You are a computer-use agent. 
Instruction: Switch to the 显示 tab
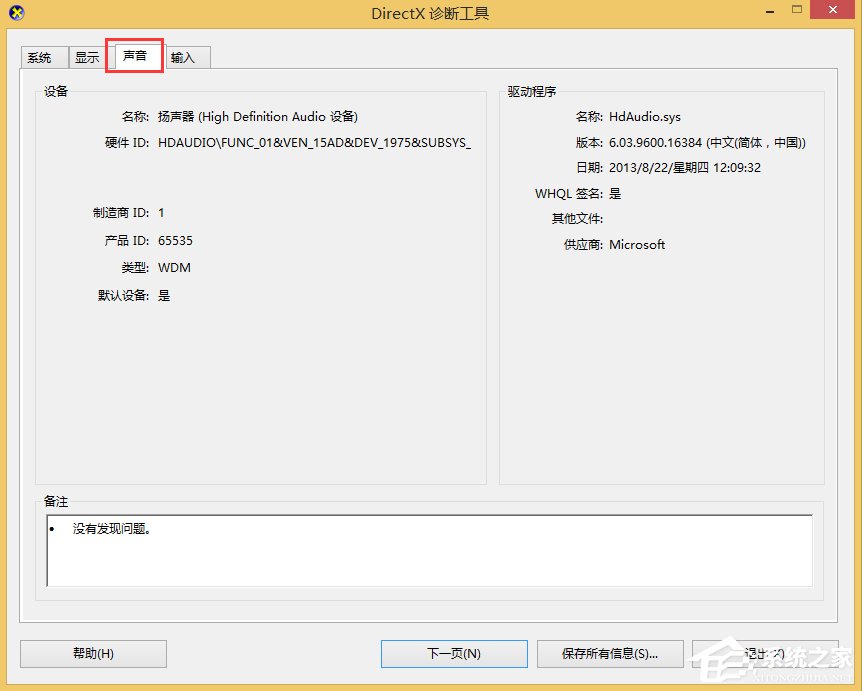click(86, 57)
